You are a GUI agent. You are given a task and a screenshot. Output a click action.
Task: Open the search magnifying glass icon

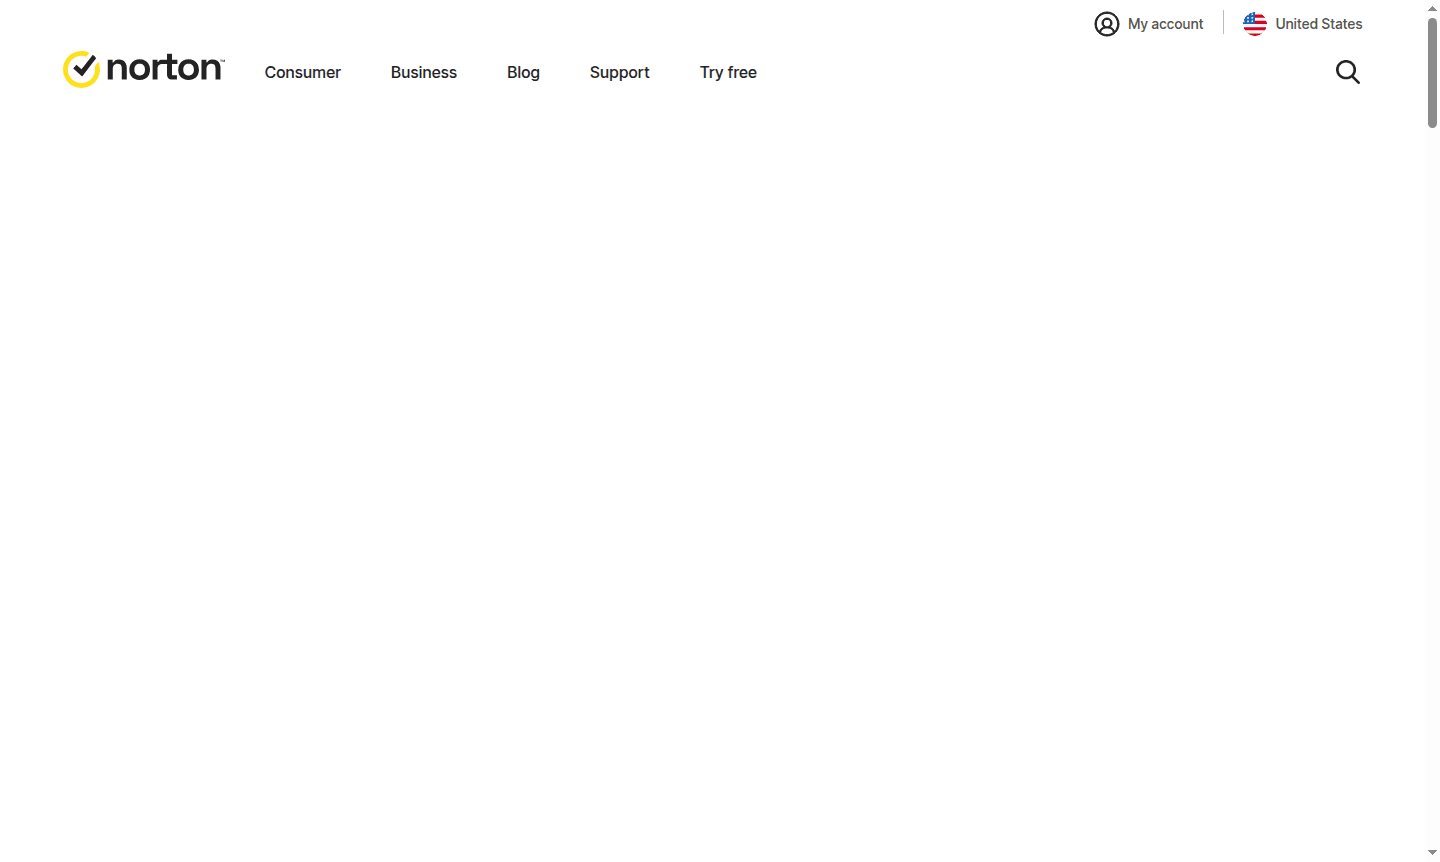(1347, 72)
